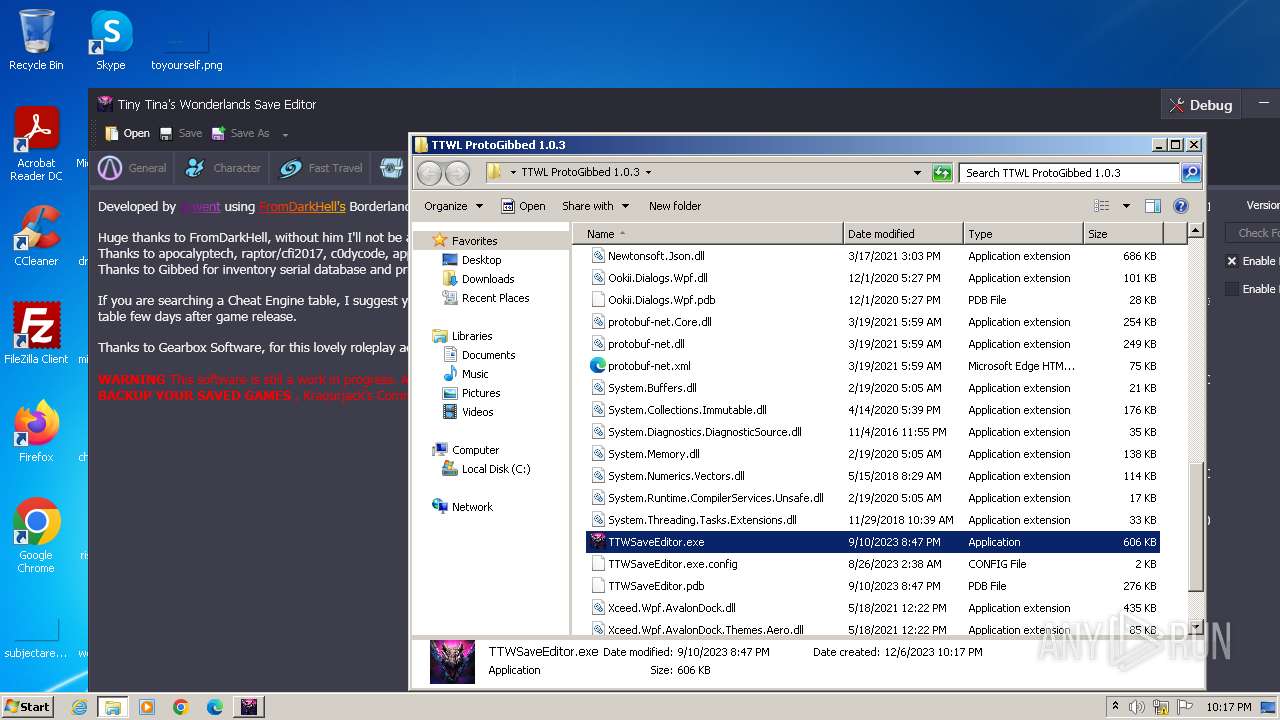Open CCleaner desktop shortcut
Screen dimensions: 1280x720
tap(36, 235)
